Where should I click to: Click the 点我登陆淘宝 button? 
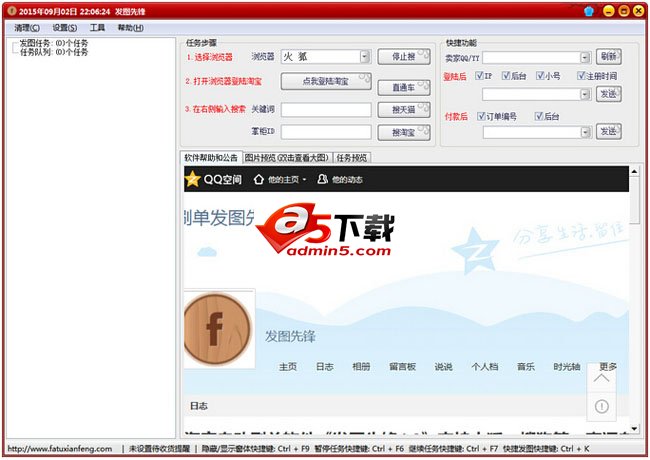point(326,82)
